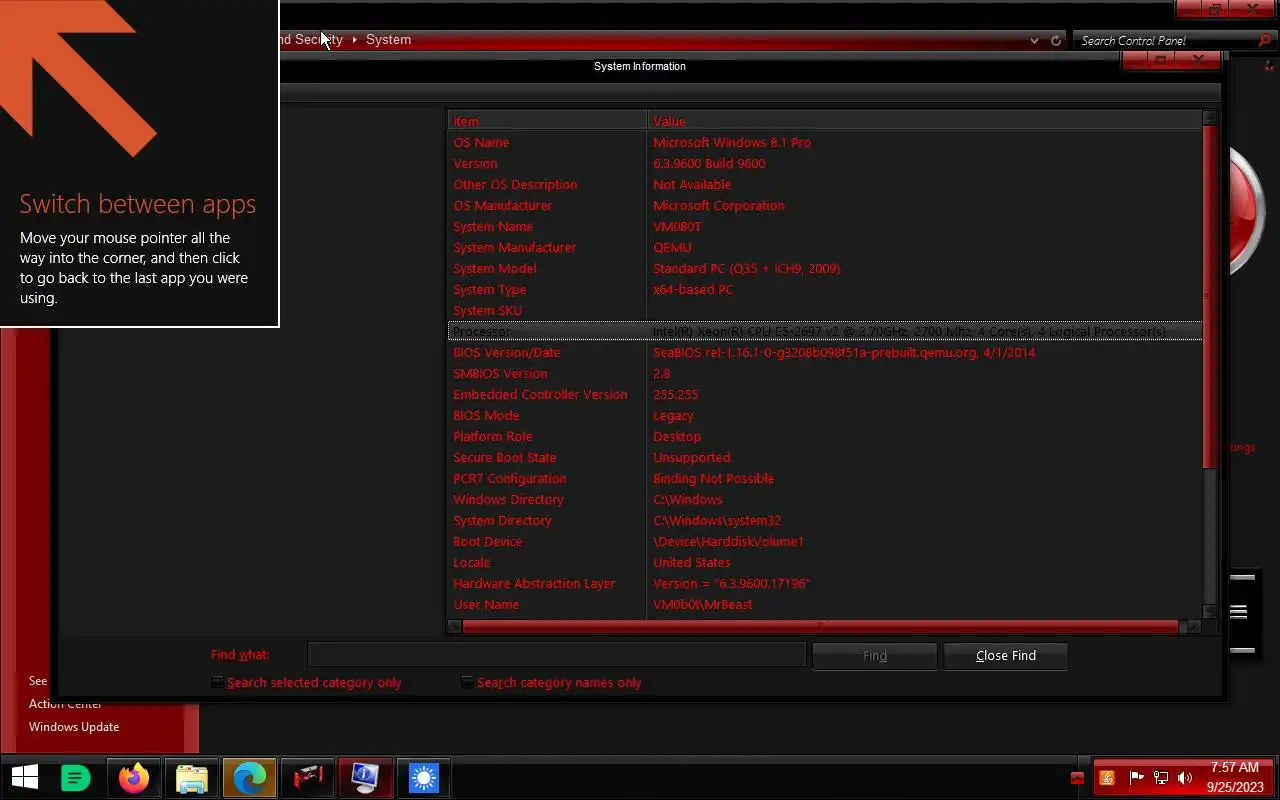Select the System Directory row
This screenshot has width=1280, height=800.
click(x=825, y=520)
